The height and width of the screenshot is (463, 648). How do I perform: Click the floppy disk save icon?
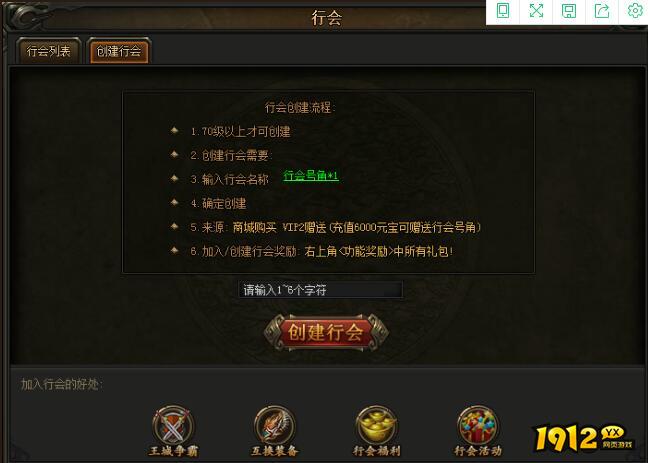(569, 10)
